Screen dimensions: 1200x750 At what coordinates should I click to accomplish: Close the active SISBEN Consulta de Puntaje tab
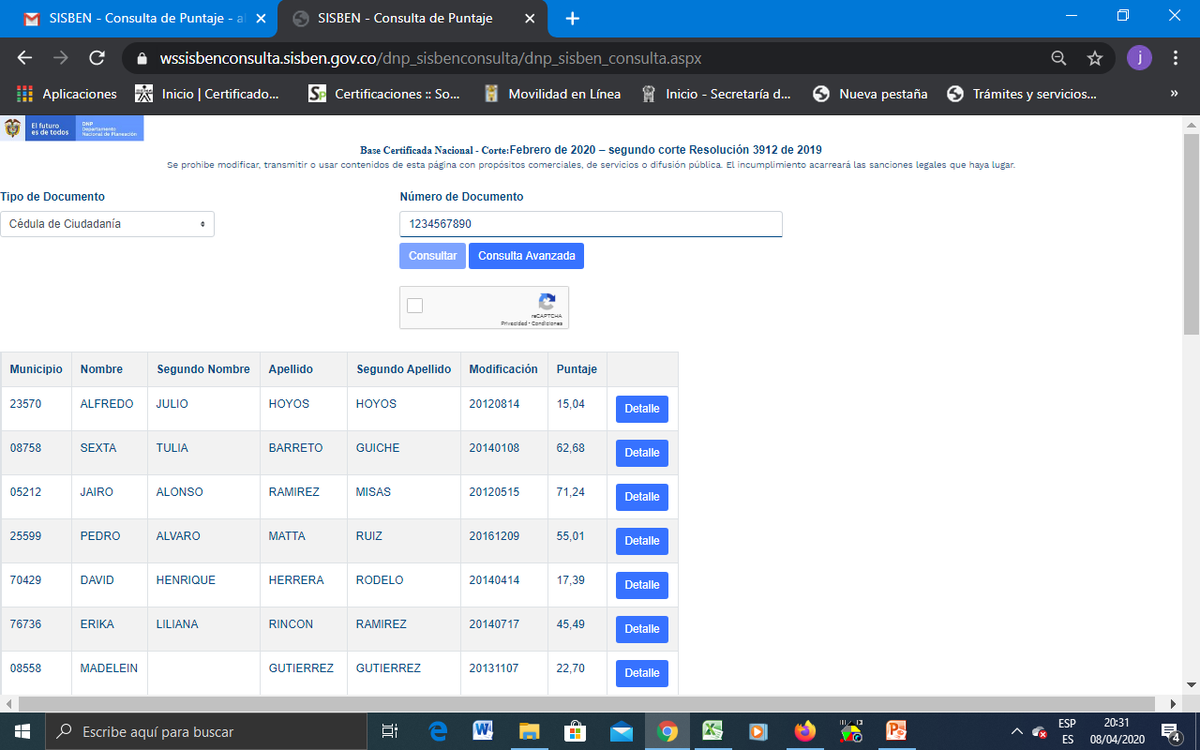(530, 18)
